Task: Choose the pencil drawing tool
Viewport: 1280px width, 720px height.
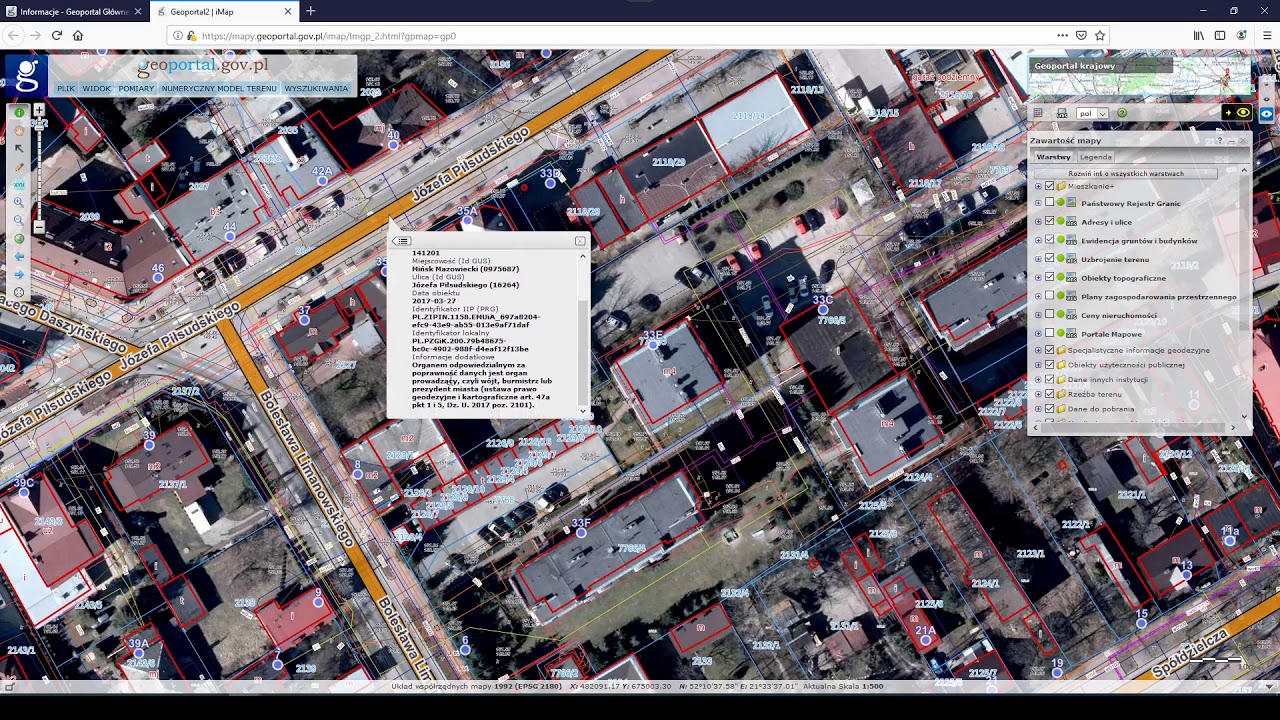Action: (19, 167)
